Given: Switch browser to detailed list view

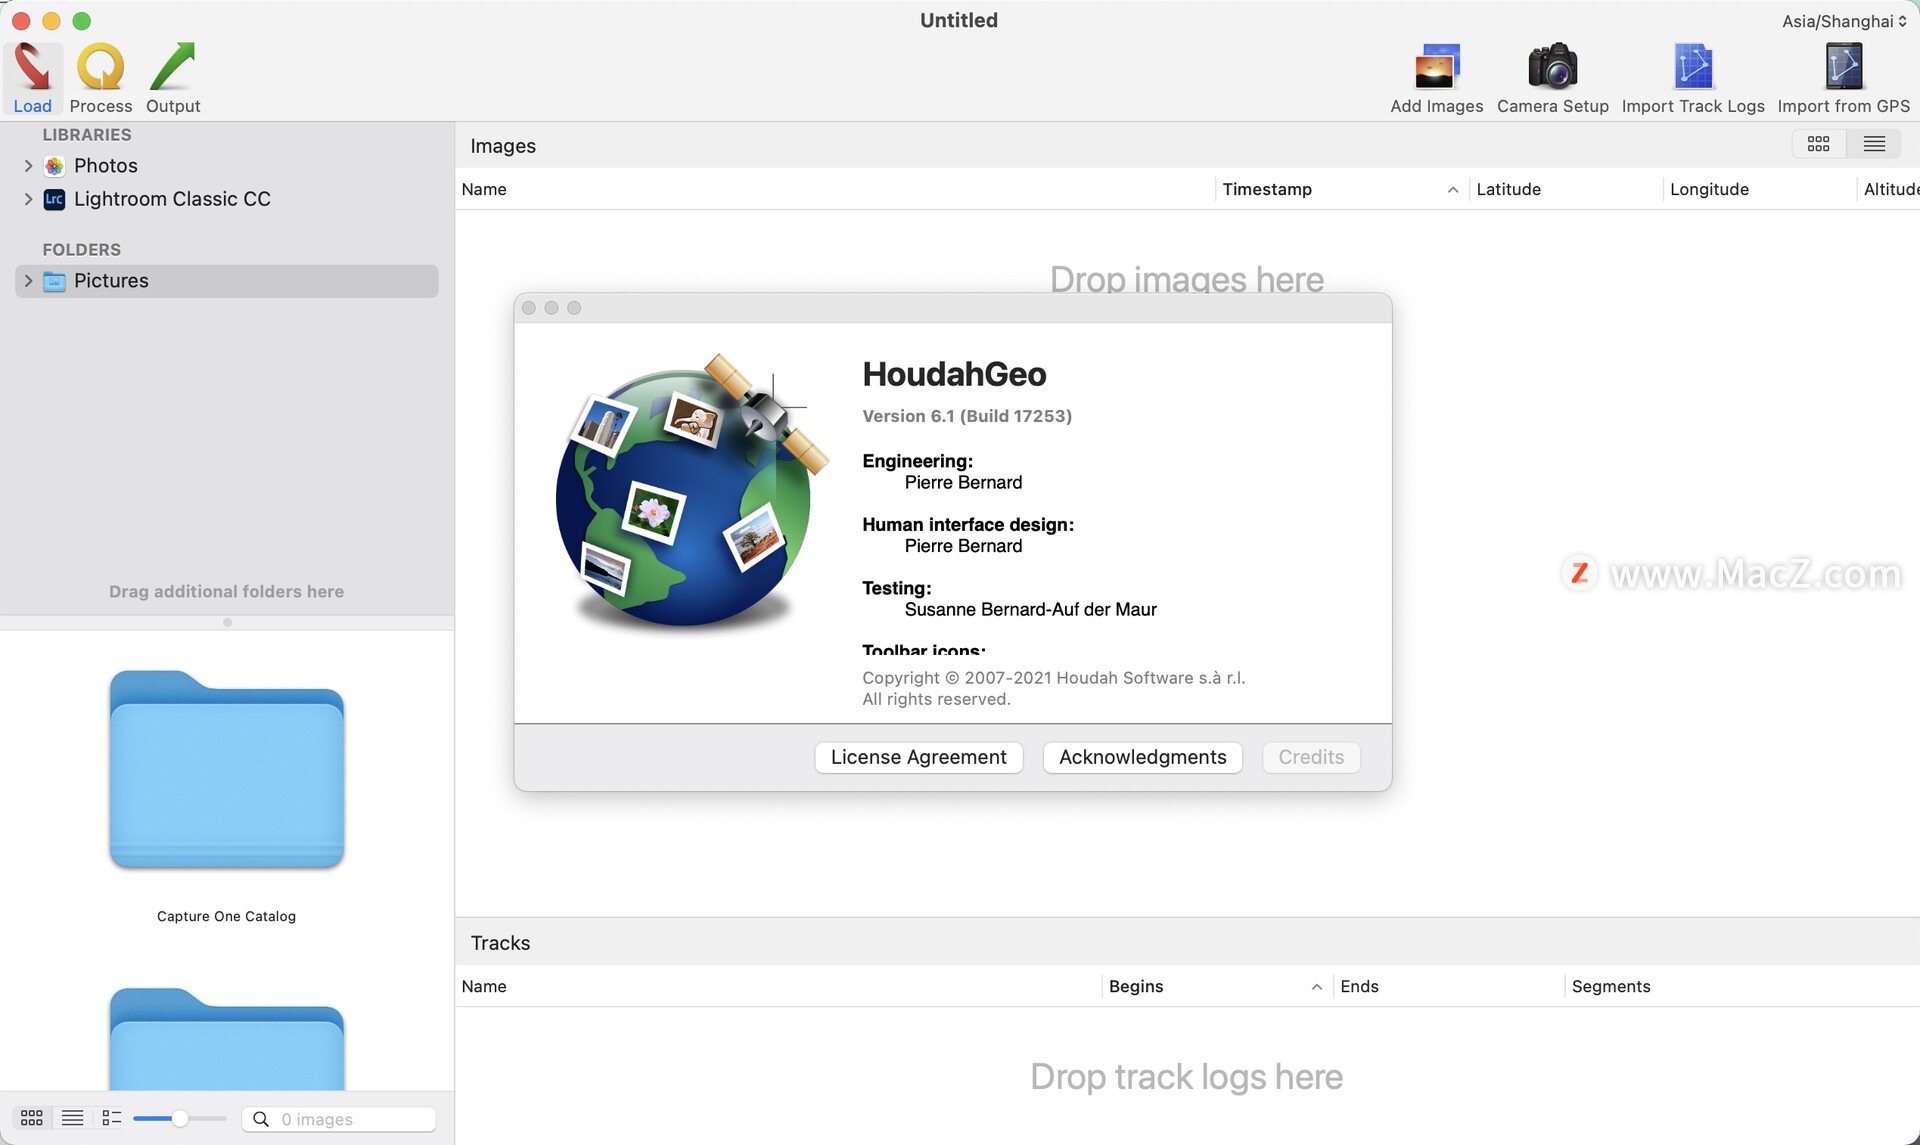Looking at the screenshot, I should click(x=112, y=1118).
